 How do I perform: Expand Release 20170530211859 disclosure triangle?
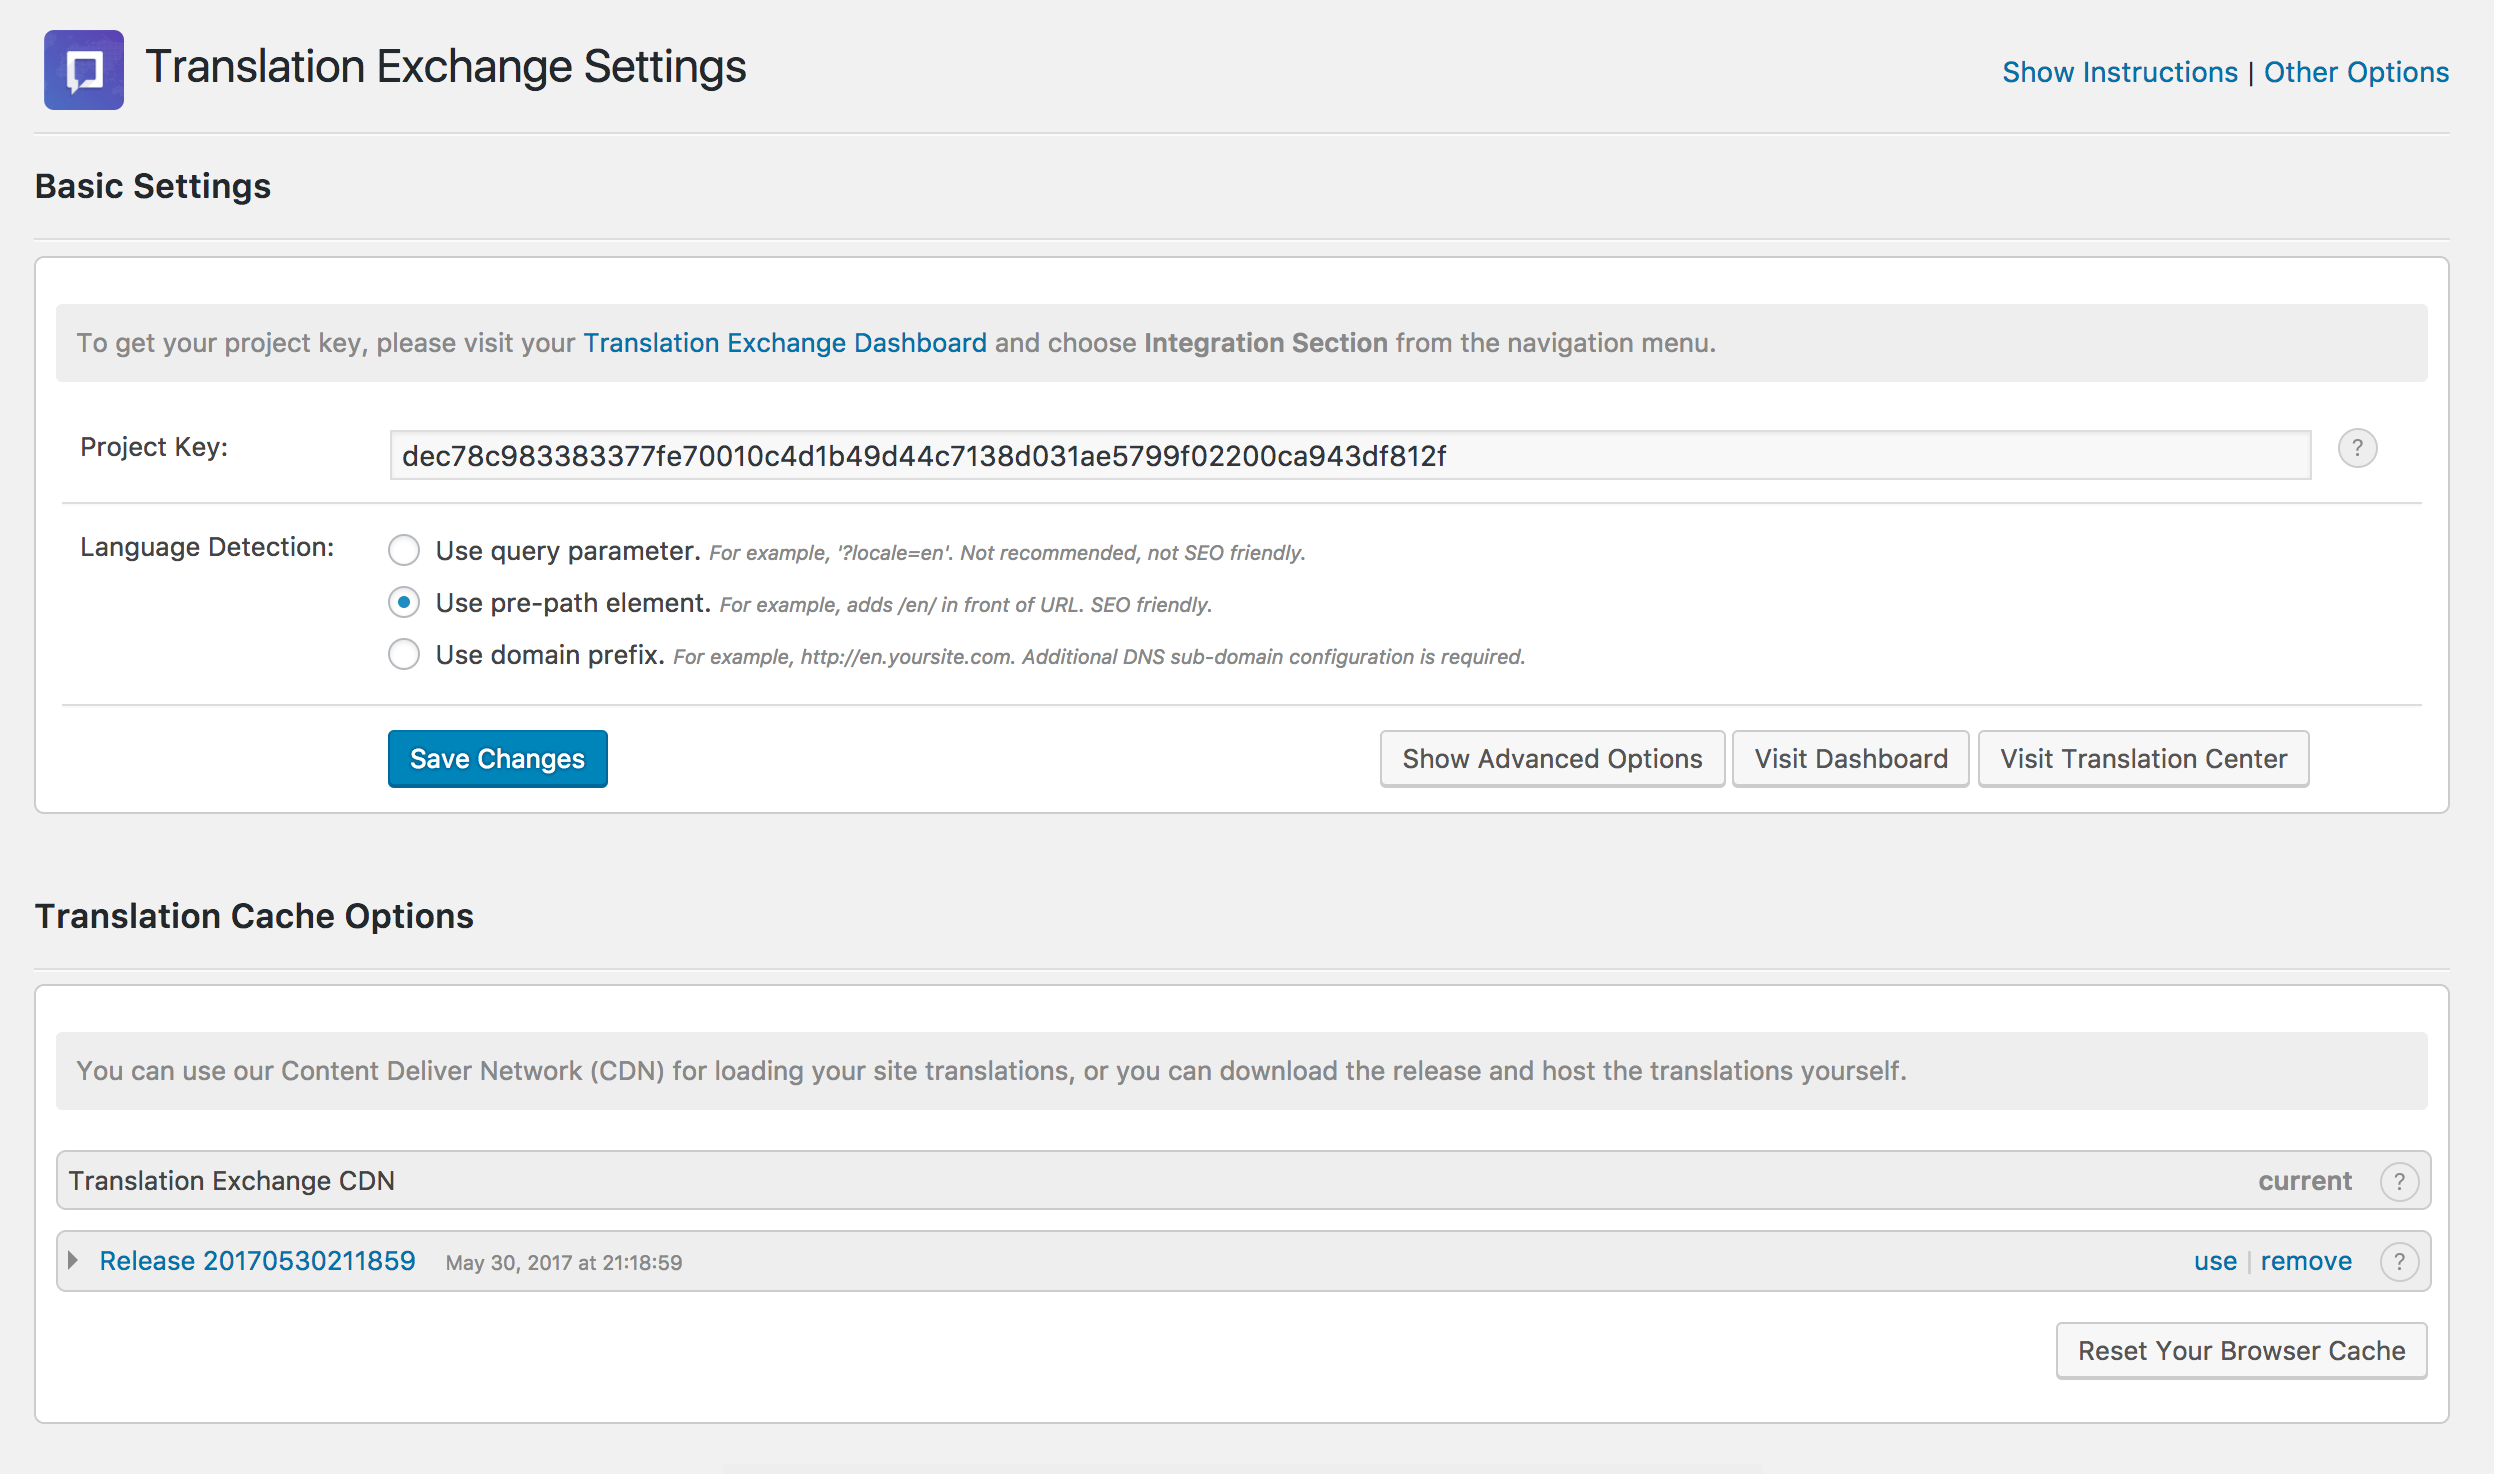point(73,1260)
